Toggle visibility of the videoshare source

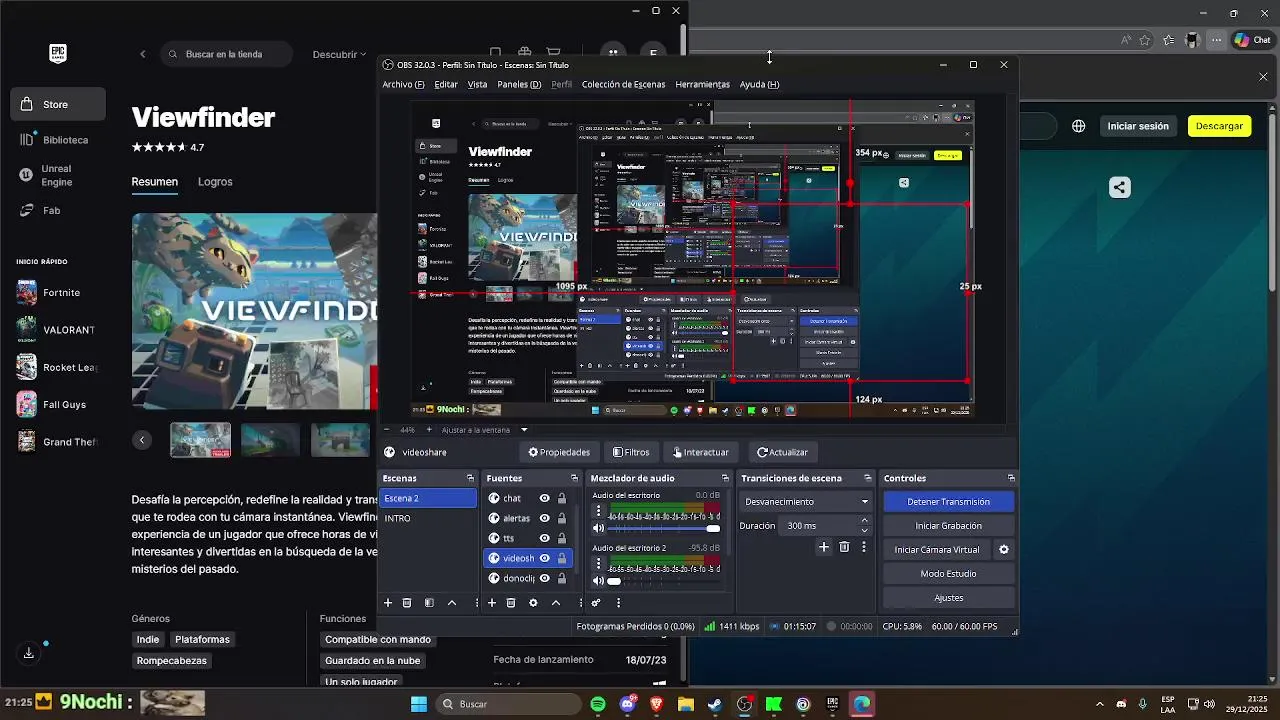point(545,558)
